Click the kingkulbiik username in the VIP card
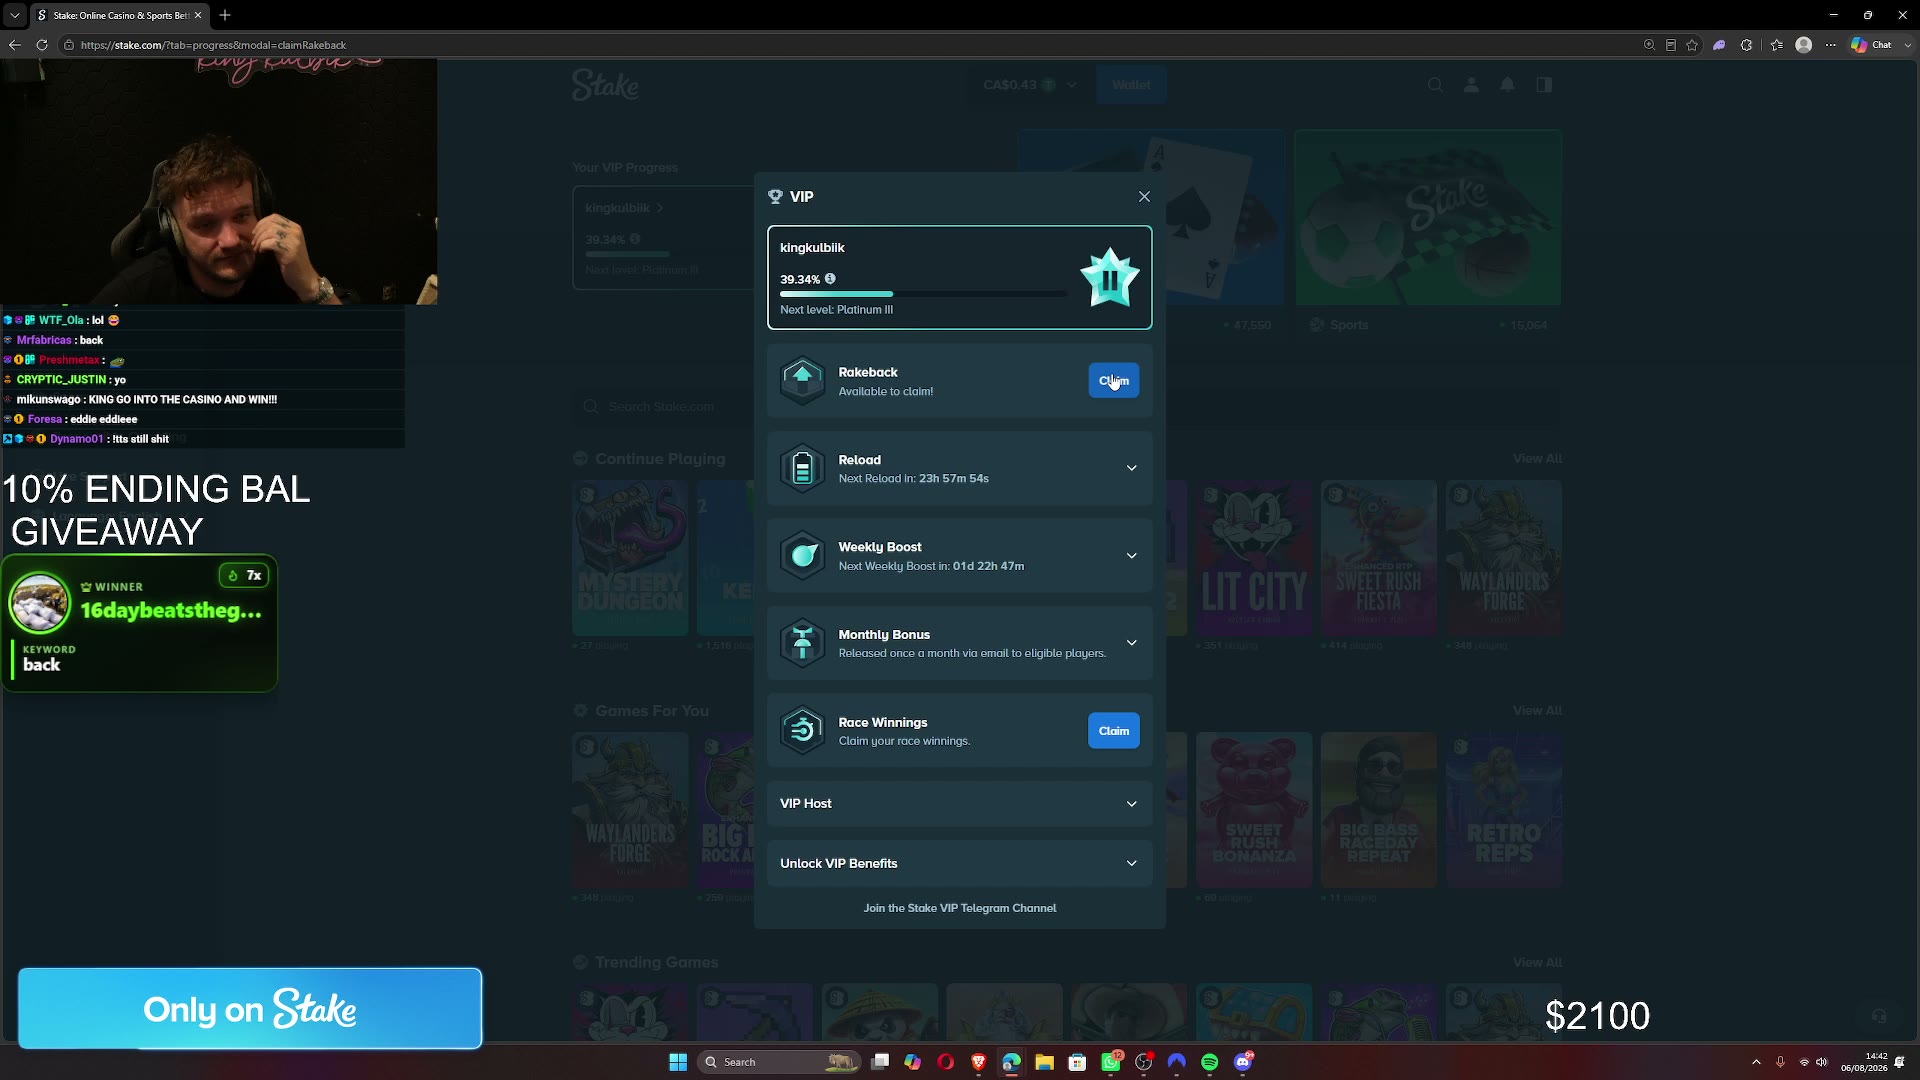Screen dimensions: 1920x1080 (x=812, y=248)
